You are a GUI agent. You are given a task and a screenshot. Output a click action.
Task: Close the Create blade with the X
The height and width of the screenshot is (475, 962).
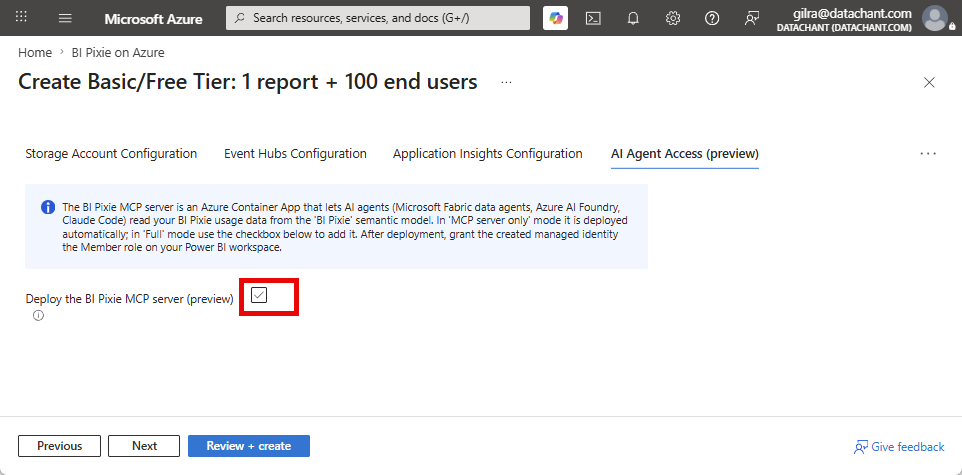(929, 82)
